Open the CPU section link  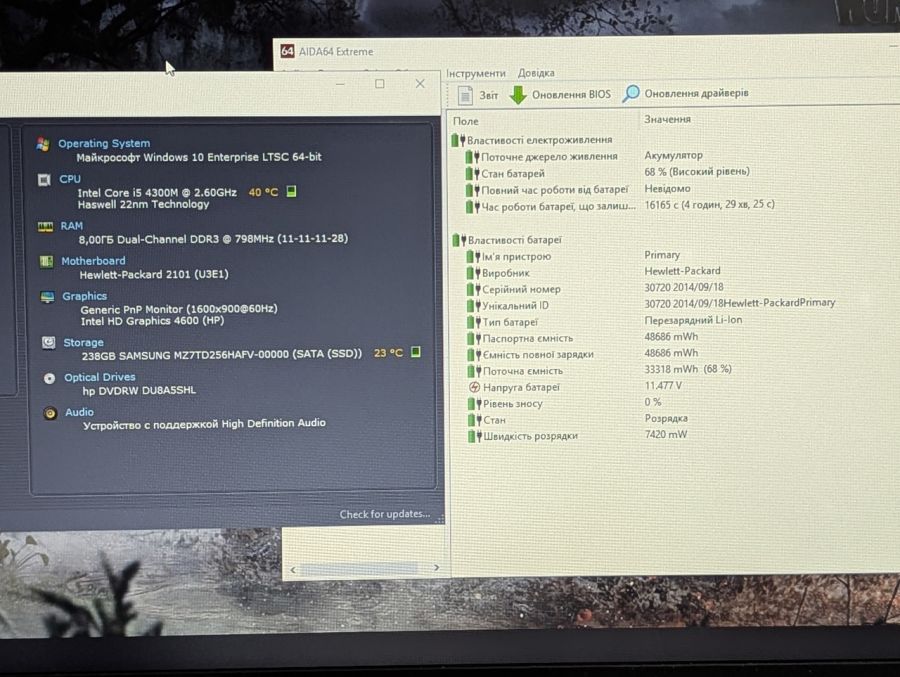pos(70,179)
